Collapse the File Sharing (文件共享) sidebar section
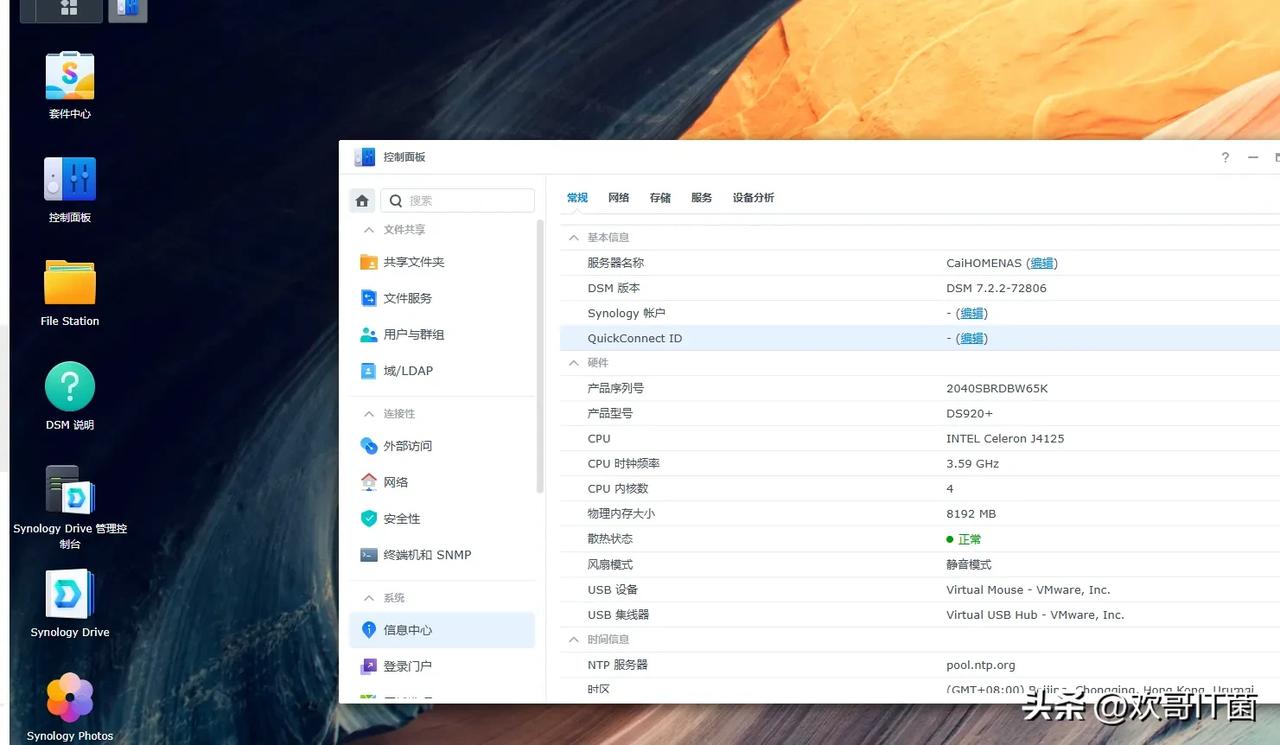Screen dimensions: 1280x745 tap(368, 230)
